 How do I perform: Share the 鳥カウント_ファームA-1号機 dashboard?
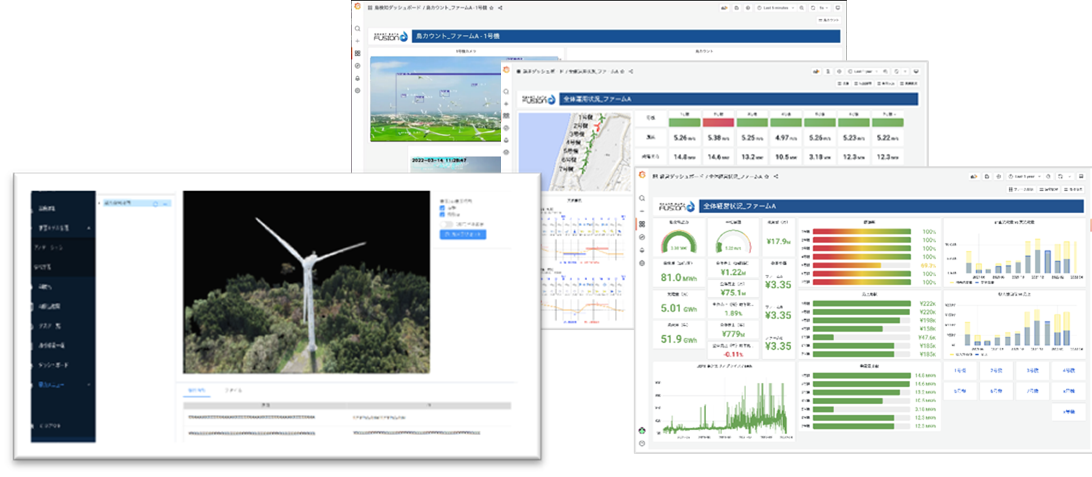pyautogui.click(x=501, y=7)
